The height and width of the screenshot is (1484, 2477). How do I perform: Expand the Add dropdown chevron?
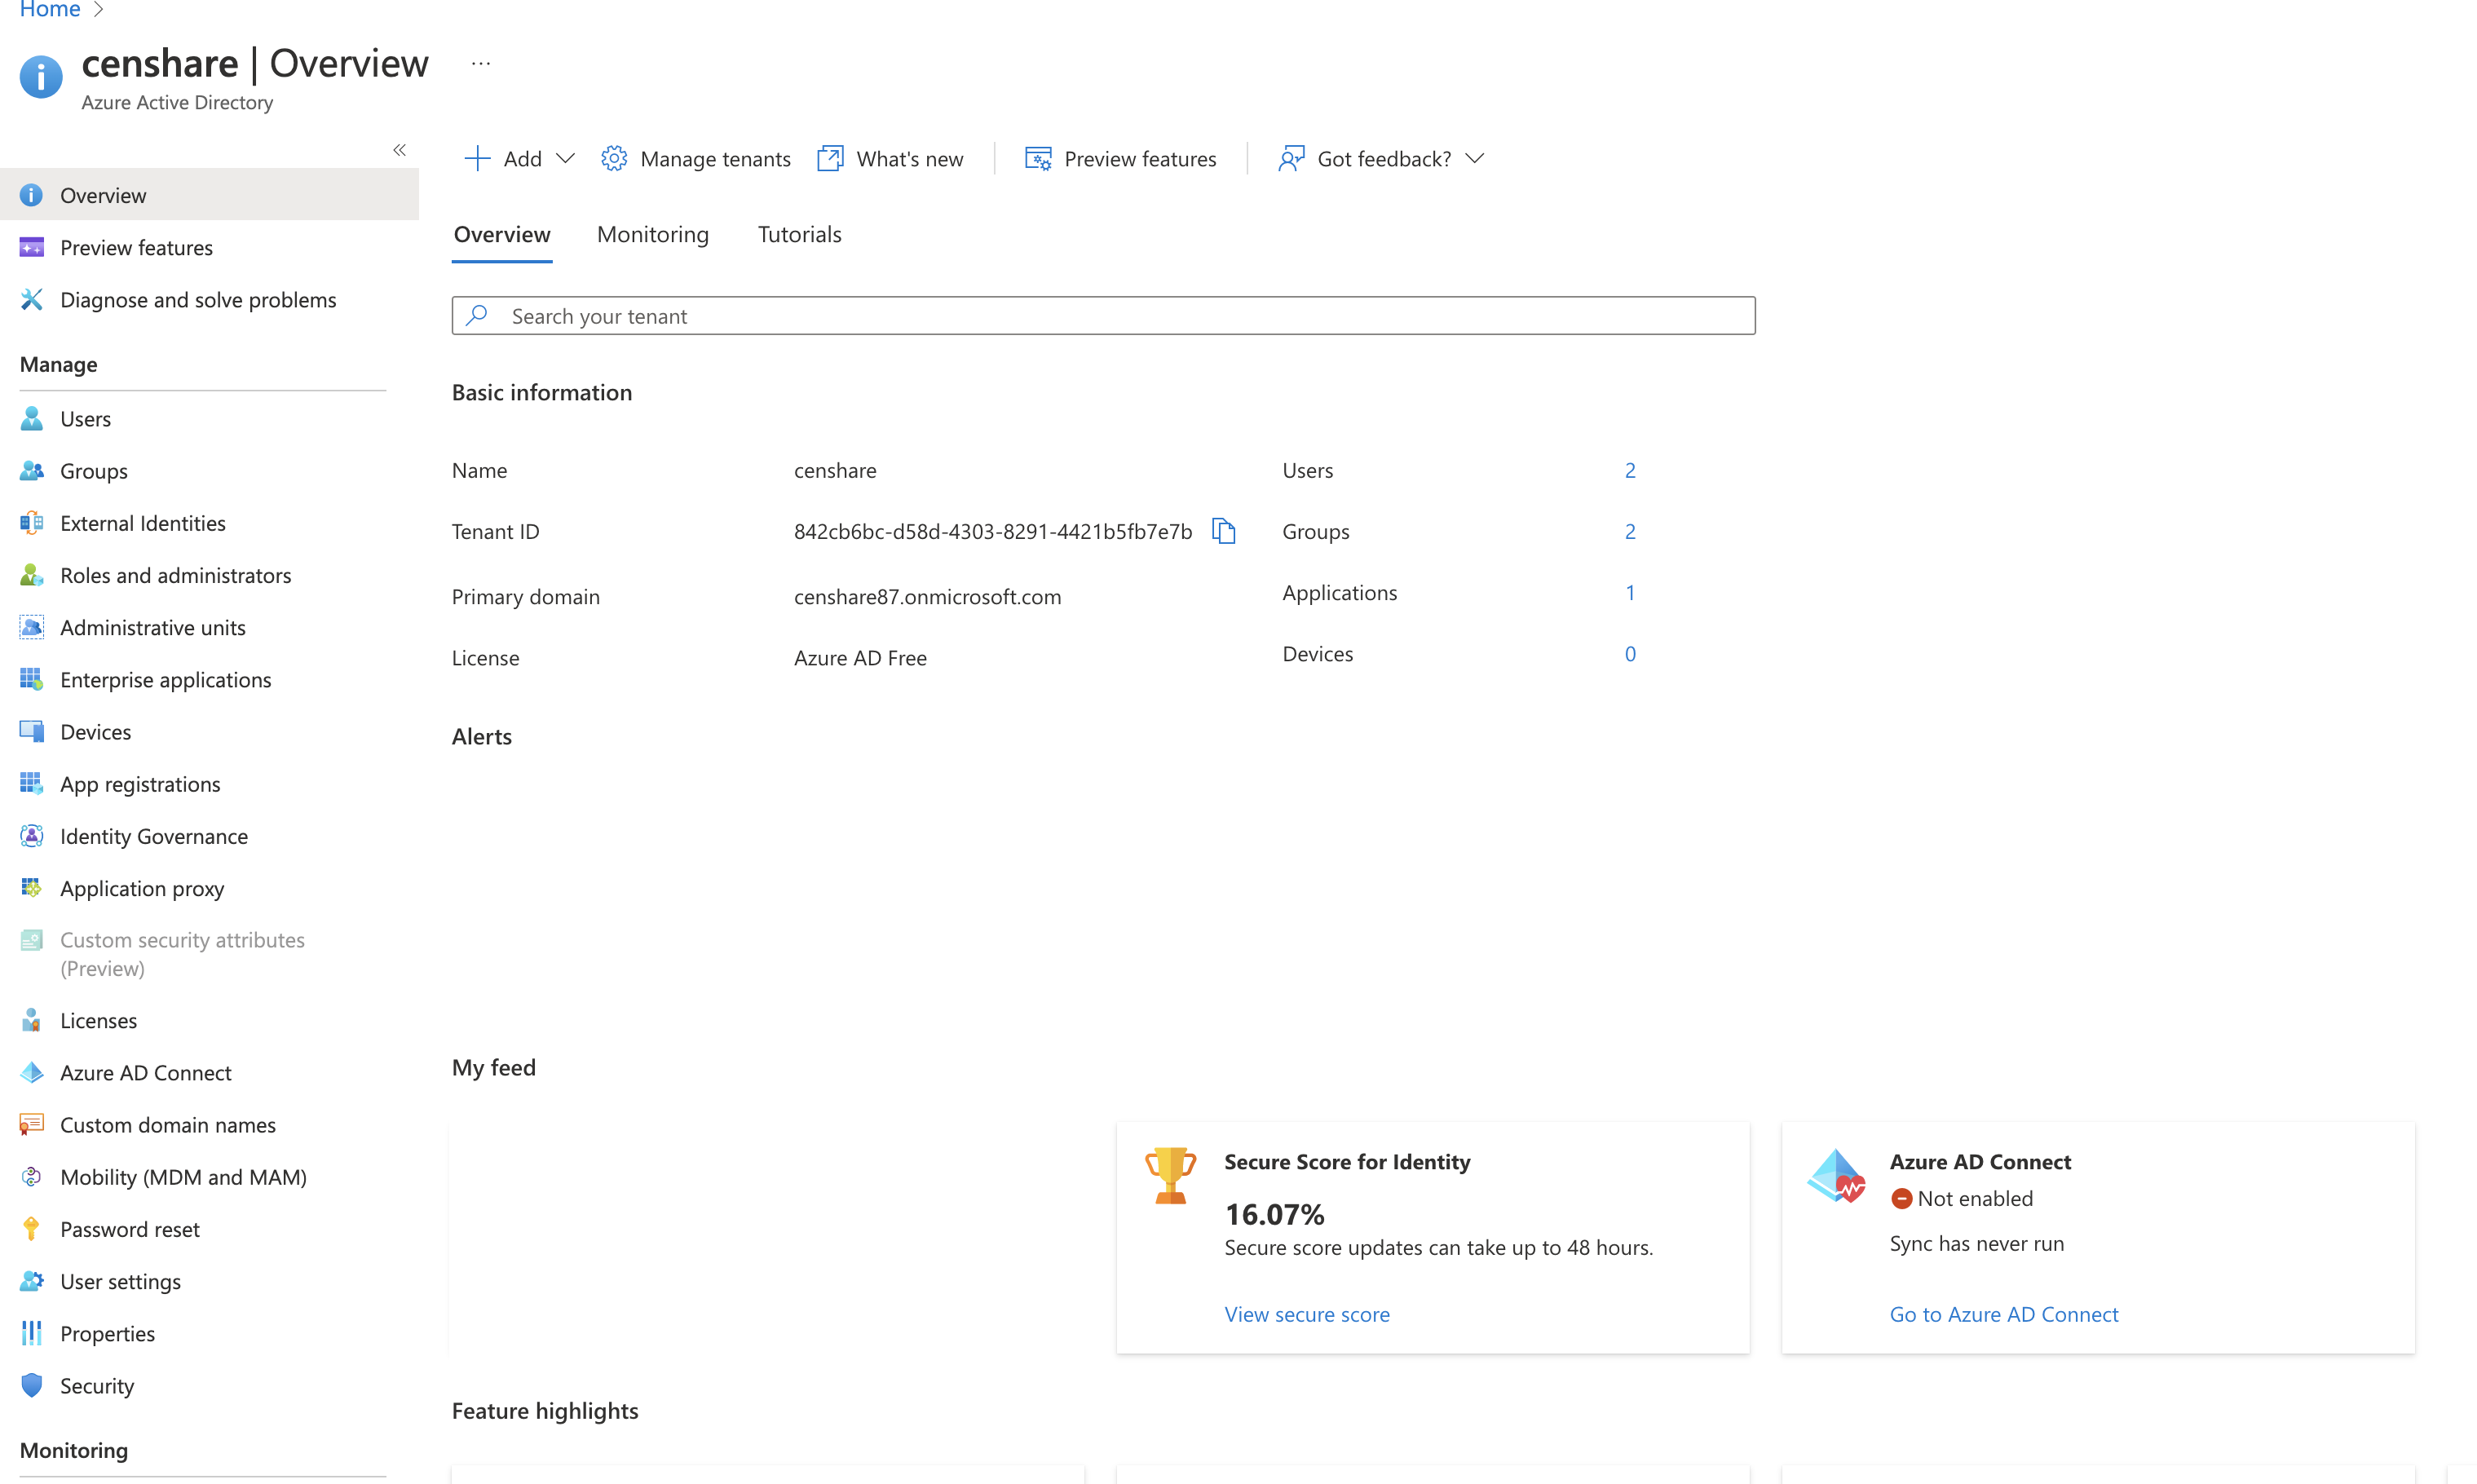[565, 159]
